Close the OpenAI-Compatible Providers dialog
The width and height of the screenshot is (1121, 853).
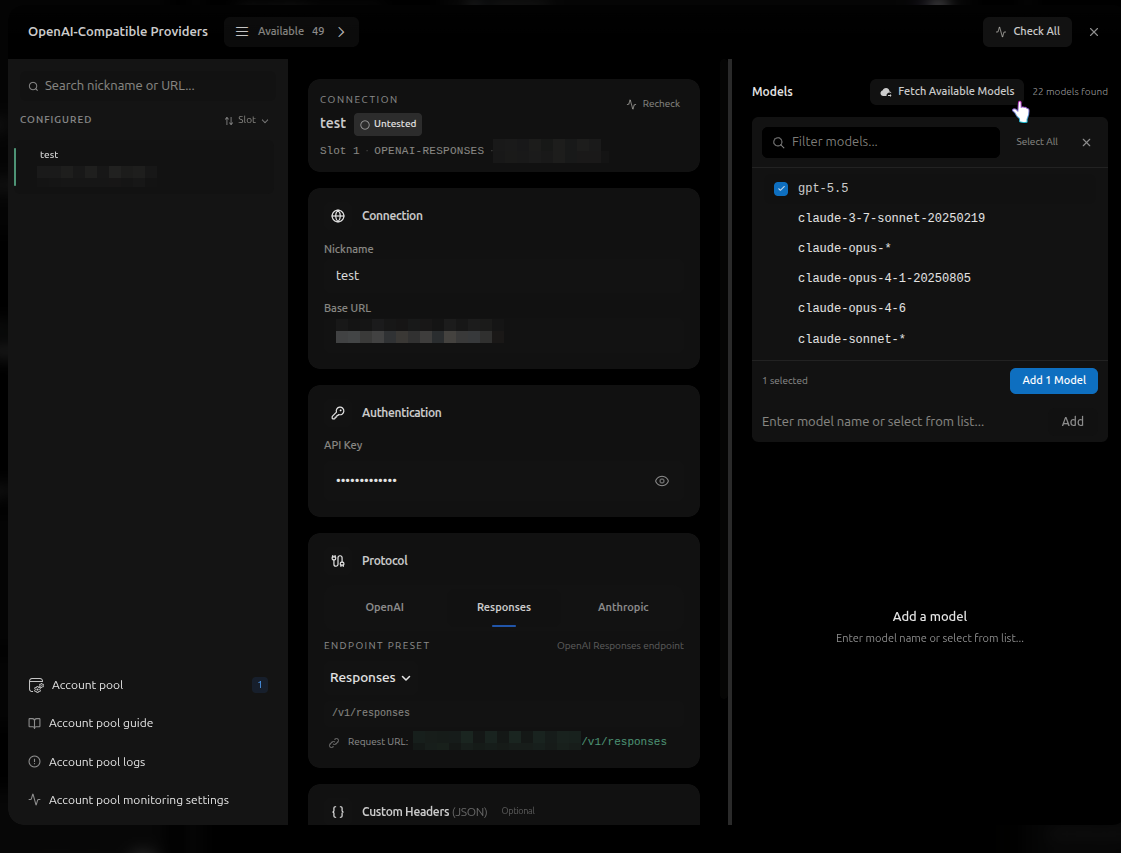[1093, 31]
